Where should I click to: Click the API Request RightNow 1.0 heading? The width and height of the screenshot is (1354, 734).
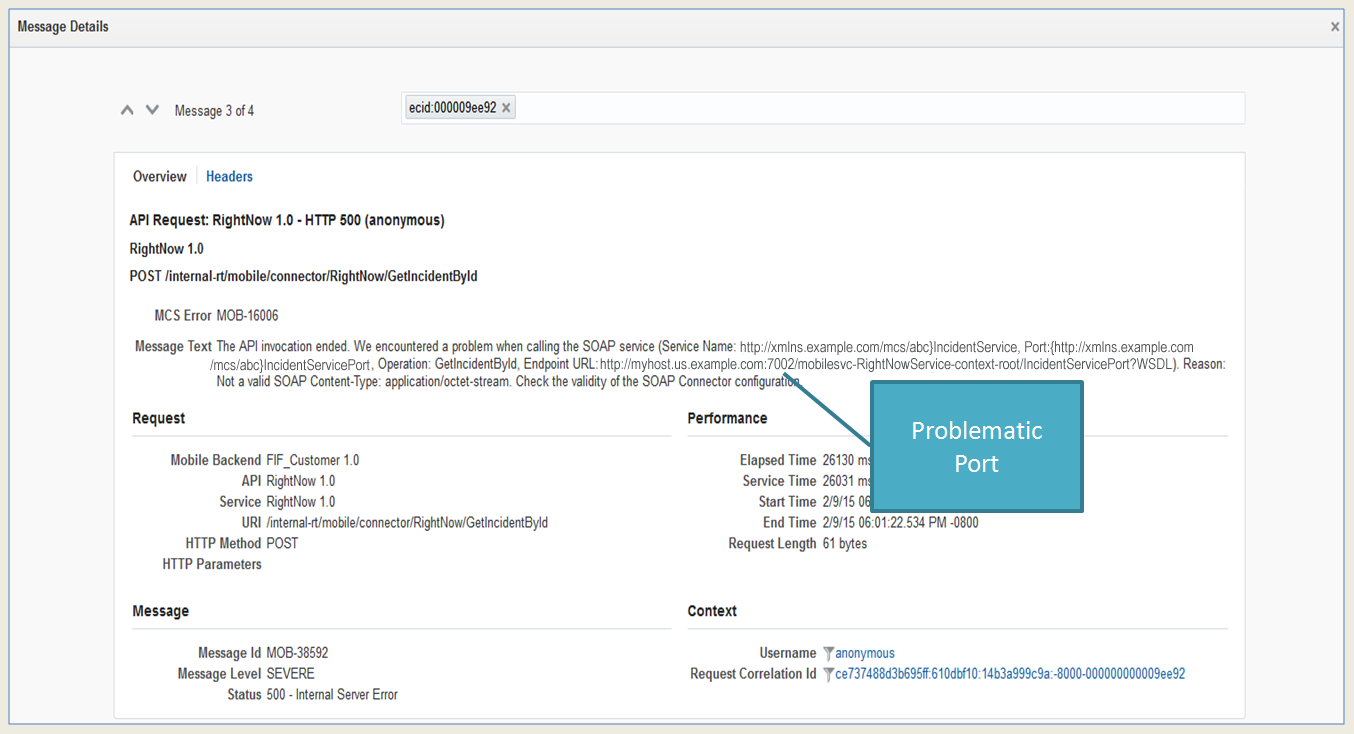click(287, 220)
